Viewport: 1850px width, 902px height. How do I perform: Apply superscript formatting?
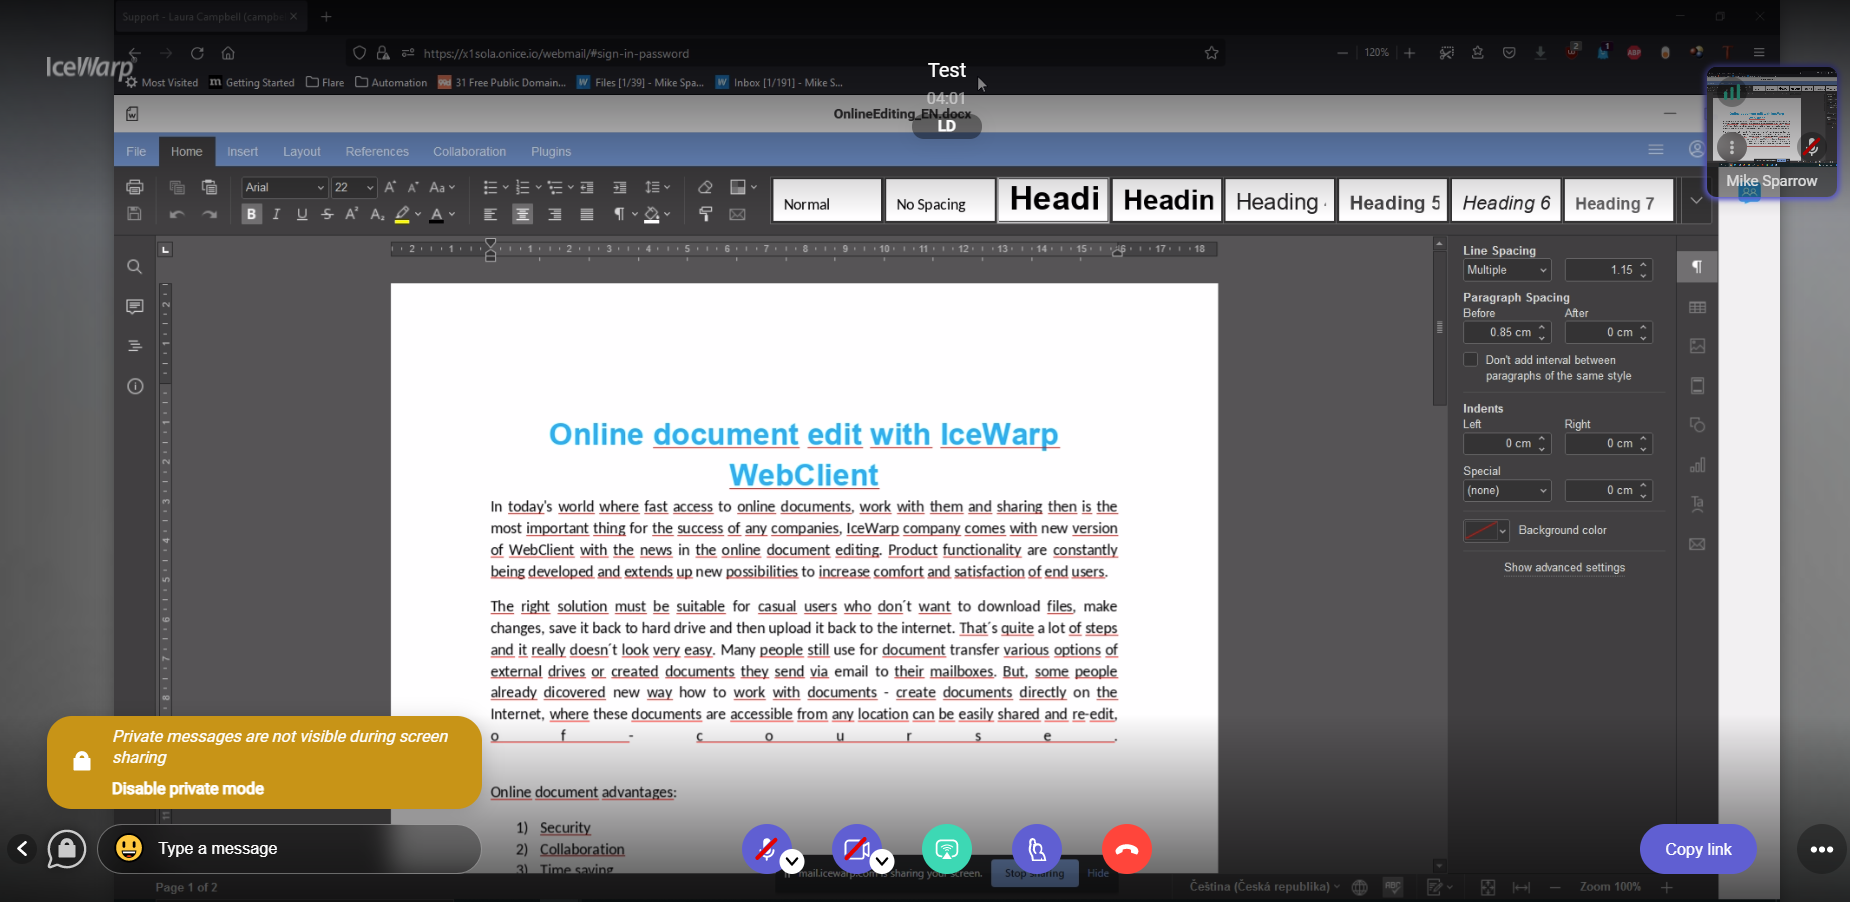352,214
